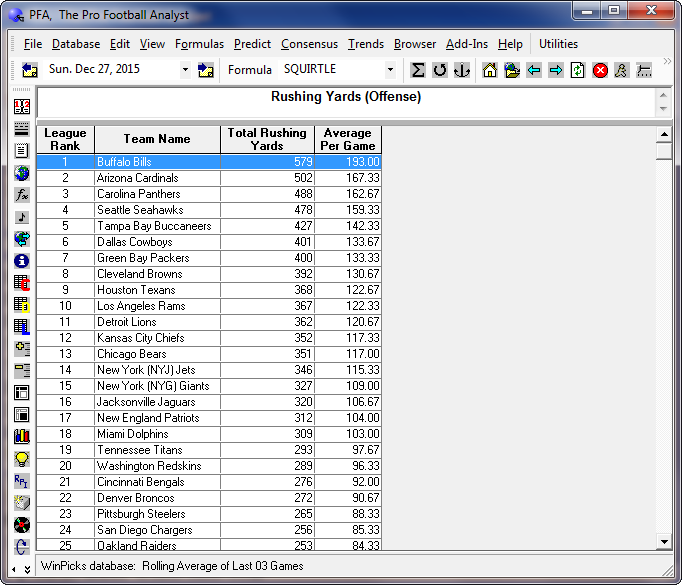Expand toolbar overflow chevron at top right
This screenshot has height=585, width=682.
click(667, 61)
